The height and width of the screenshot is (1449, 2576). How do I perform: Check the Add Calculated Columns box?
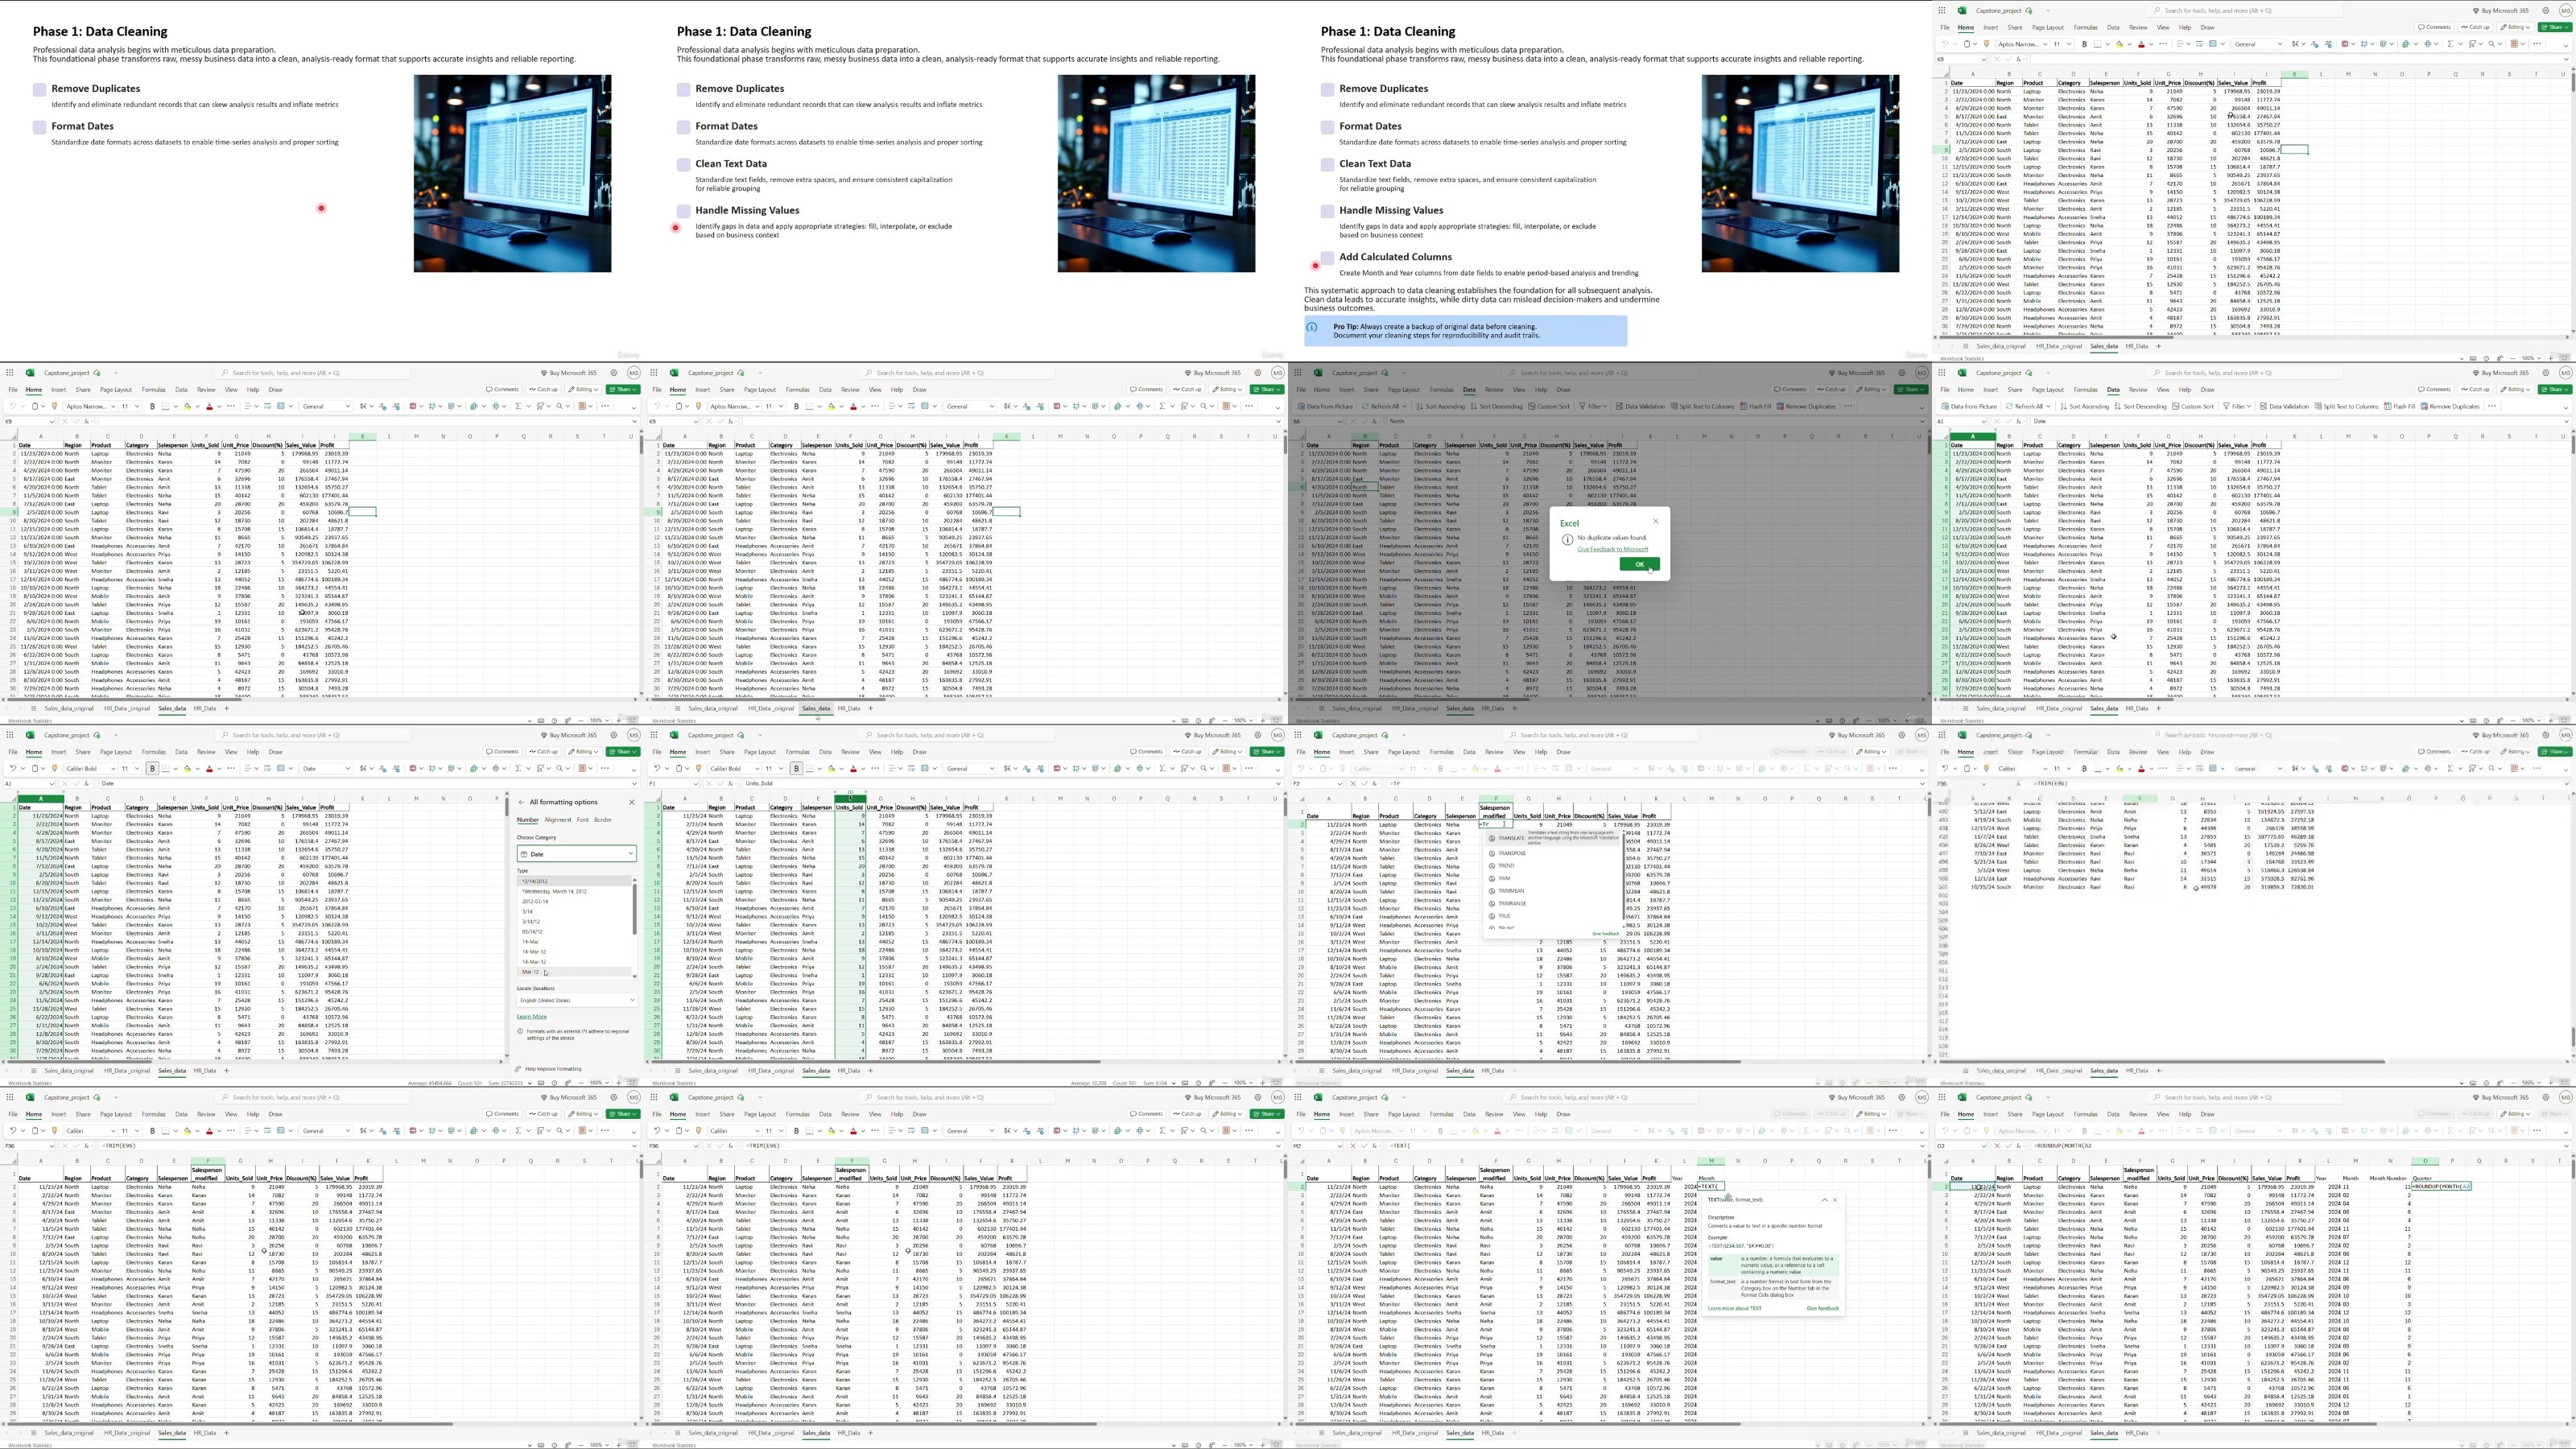1327,258
